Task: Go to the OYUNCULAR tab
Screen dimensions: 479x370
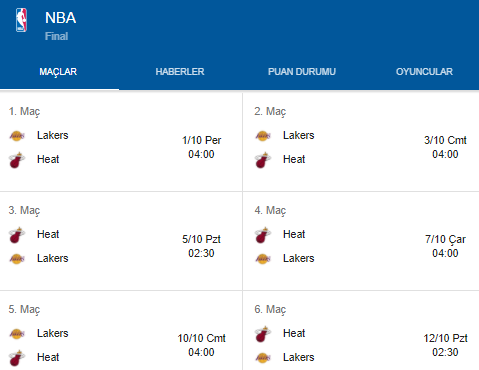Action: (424, 72)
